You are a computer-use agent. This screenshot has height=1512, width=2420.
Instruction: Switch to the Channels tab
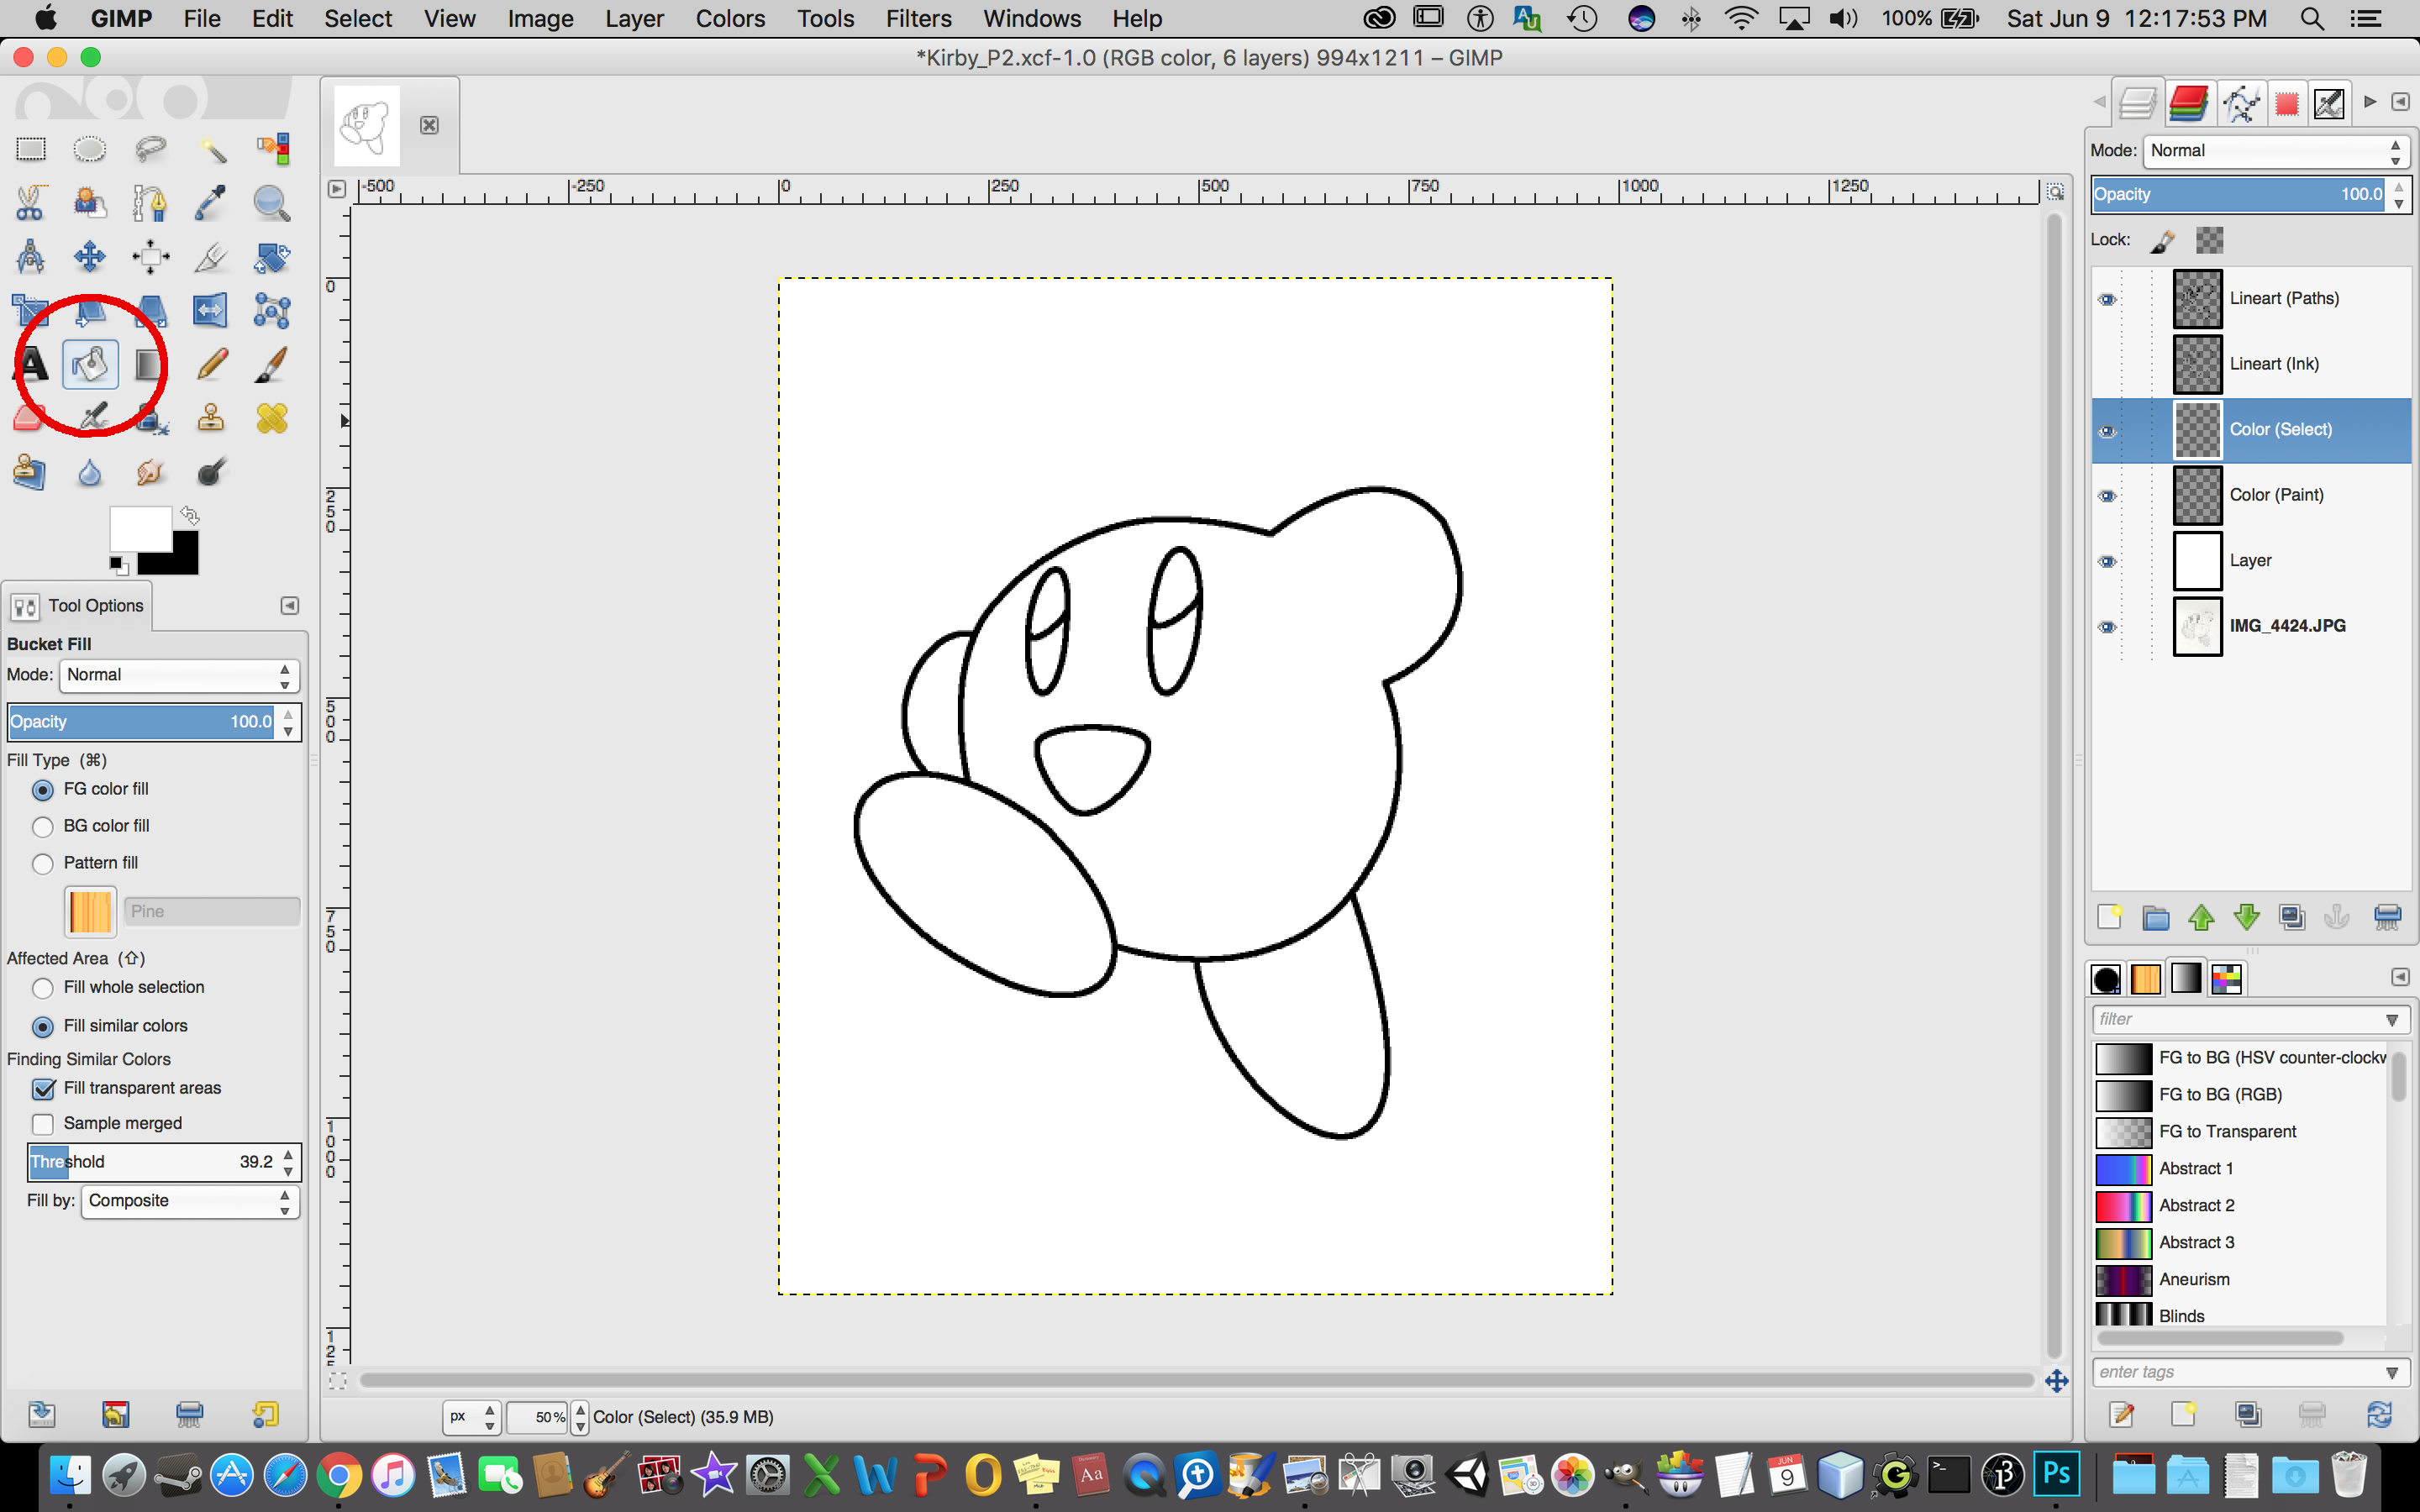coord(2189,103)
